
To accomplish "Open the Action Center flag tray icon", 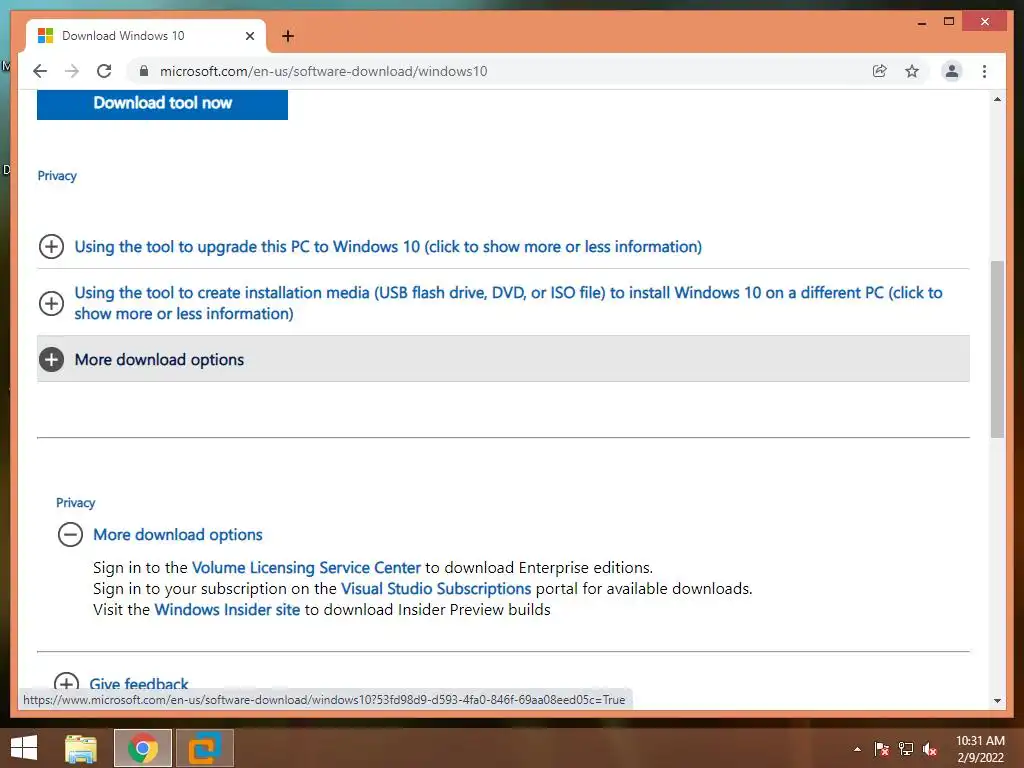I will click(881, 749).
